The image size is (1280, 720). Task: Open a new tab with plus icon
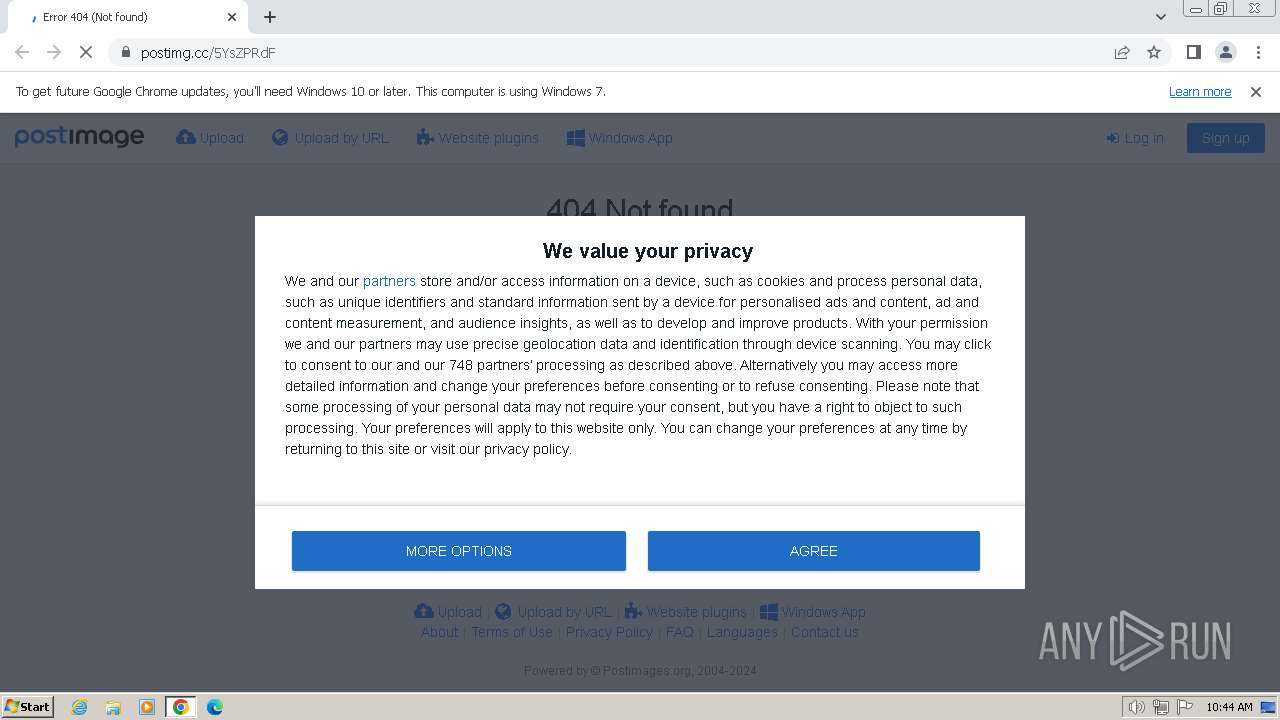tap(270, 17)
